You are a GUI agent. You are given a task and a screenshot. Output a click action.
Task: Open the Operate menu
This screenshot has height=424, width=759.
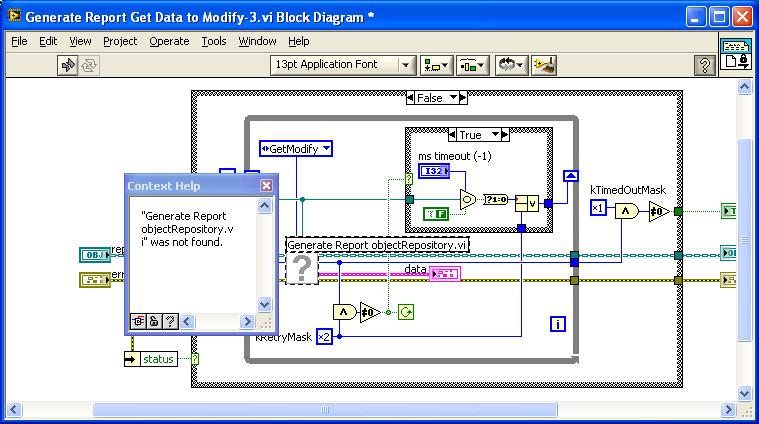169,42
